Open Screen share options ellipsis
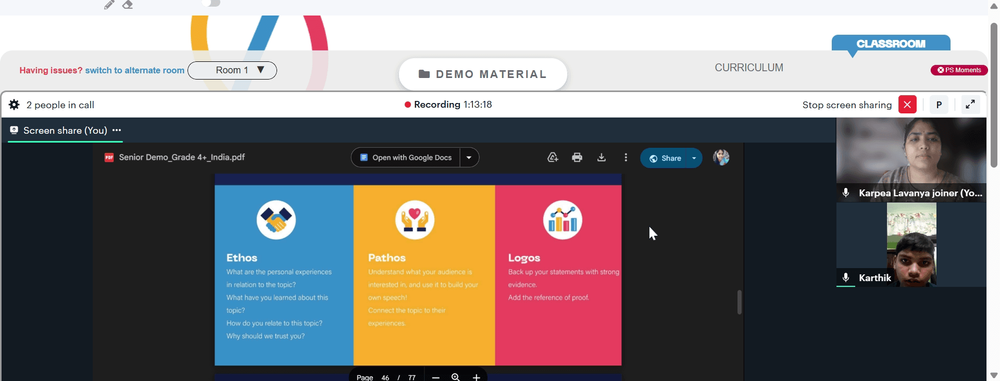 (117, 130)
